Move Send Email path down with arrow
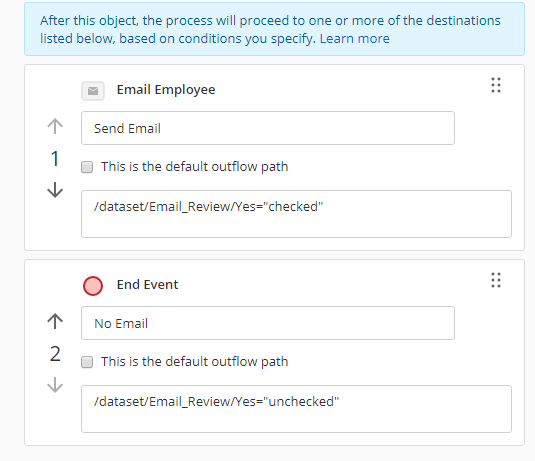535x461 pixels. pyautogui.click(x=55, y=190)
